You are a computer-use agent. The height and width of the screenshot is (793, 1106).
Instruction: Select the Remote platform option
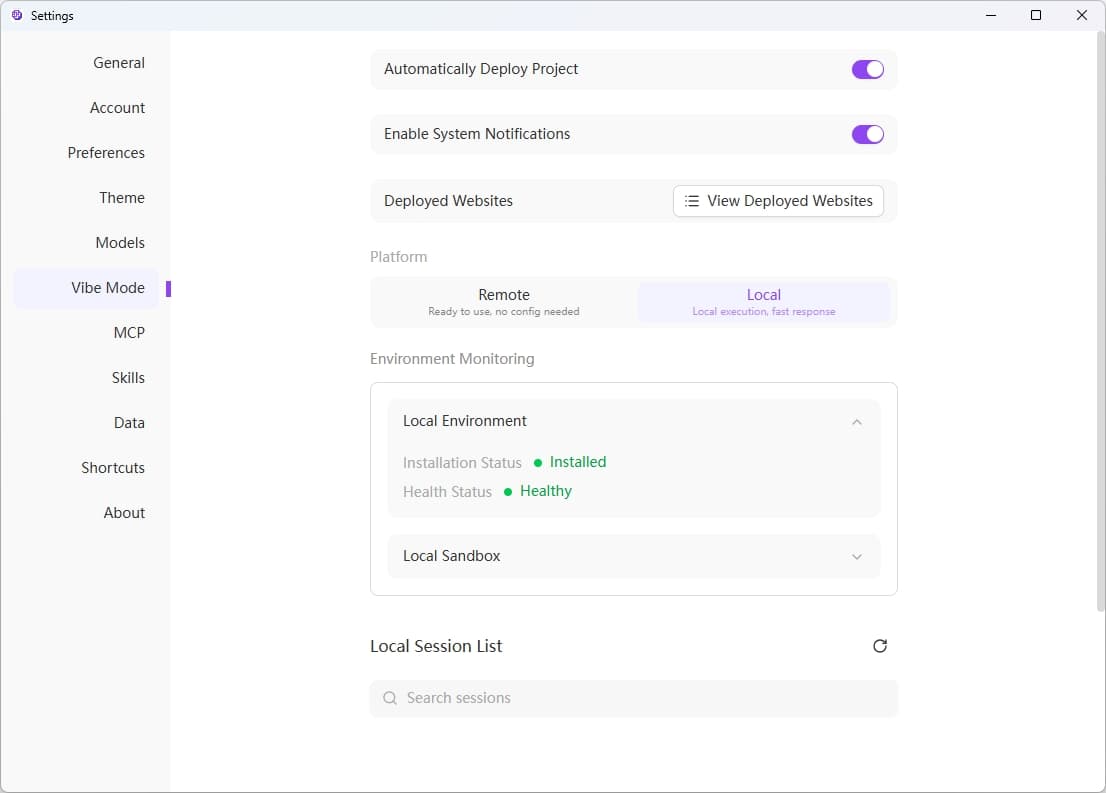pos(504,302)
